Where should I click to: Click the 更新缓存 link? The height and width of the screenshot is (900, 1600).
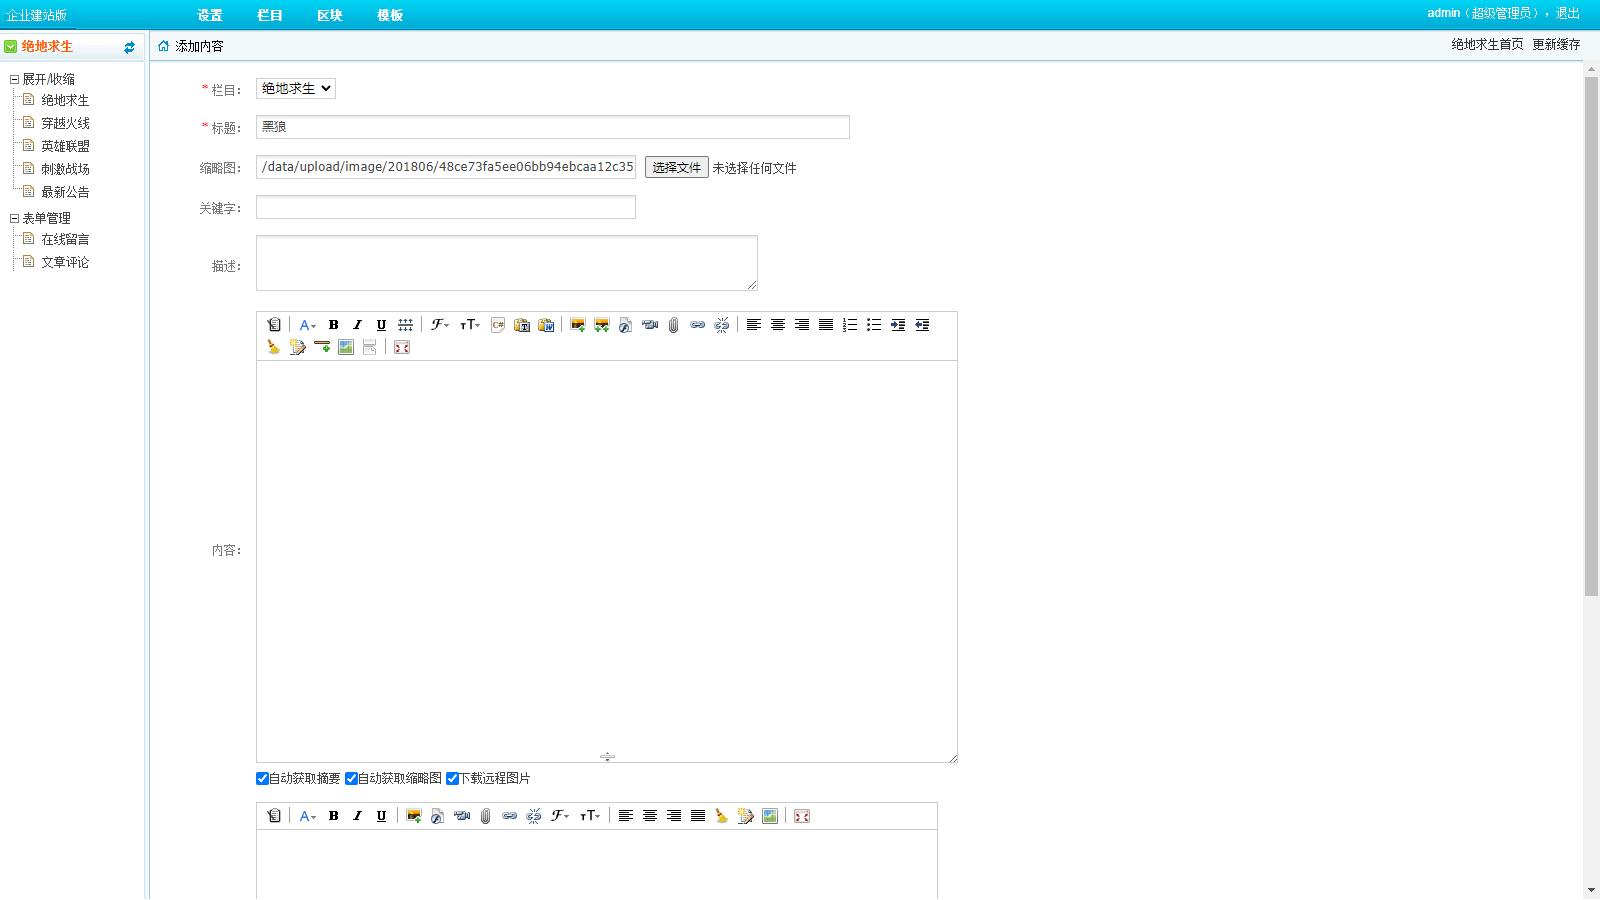pyautogui.click(x=1556, y=44)
